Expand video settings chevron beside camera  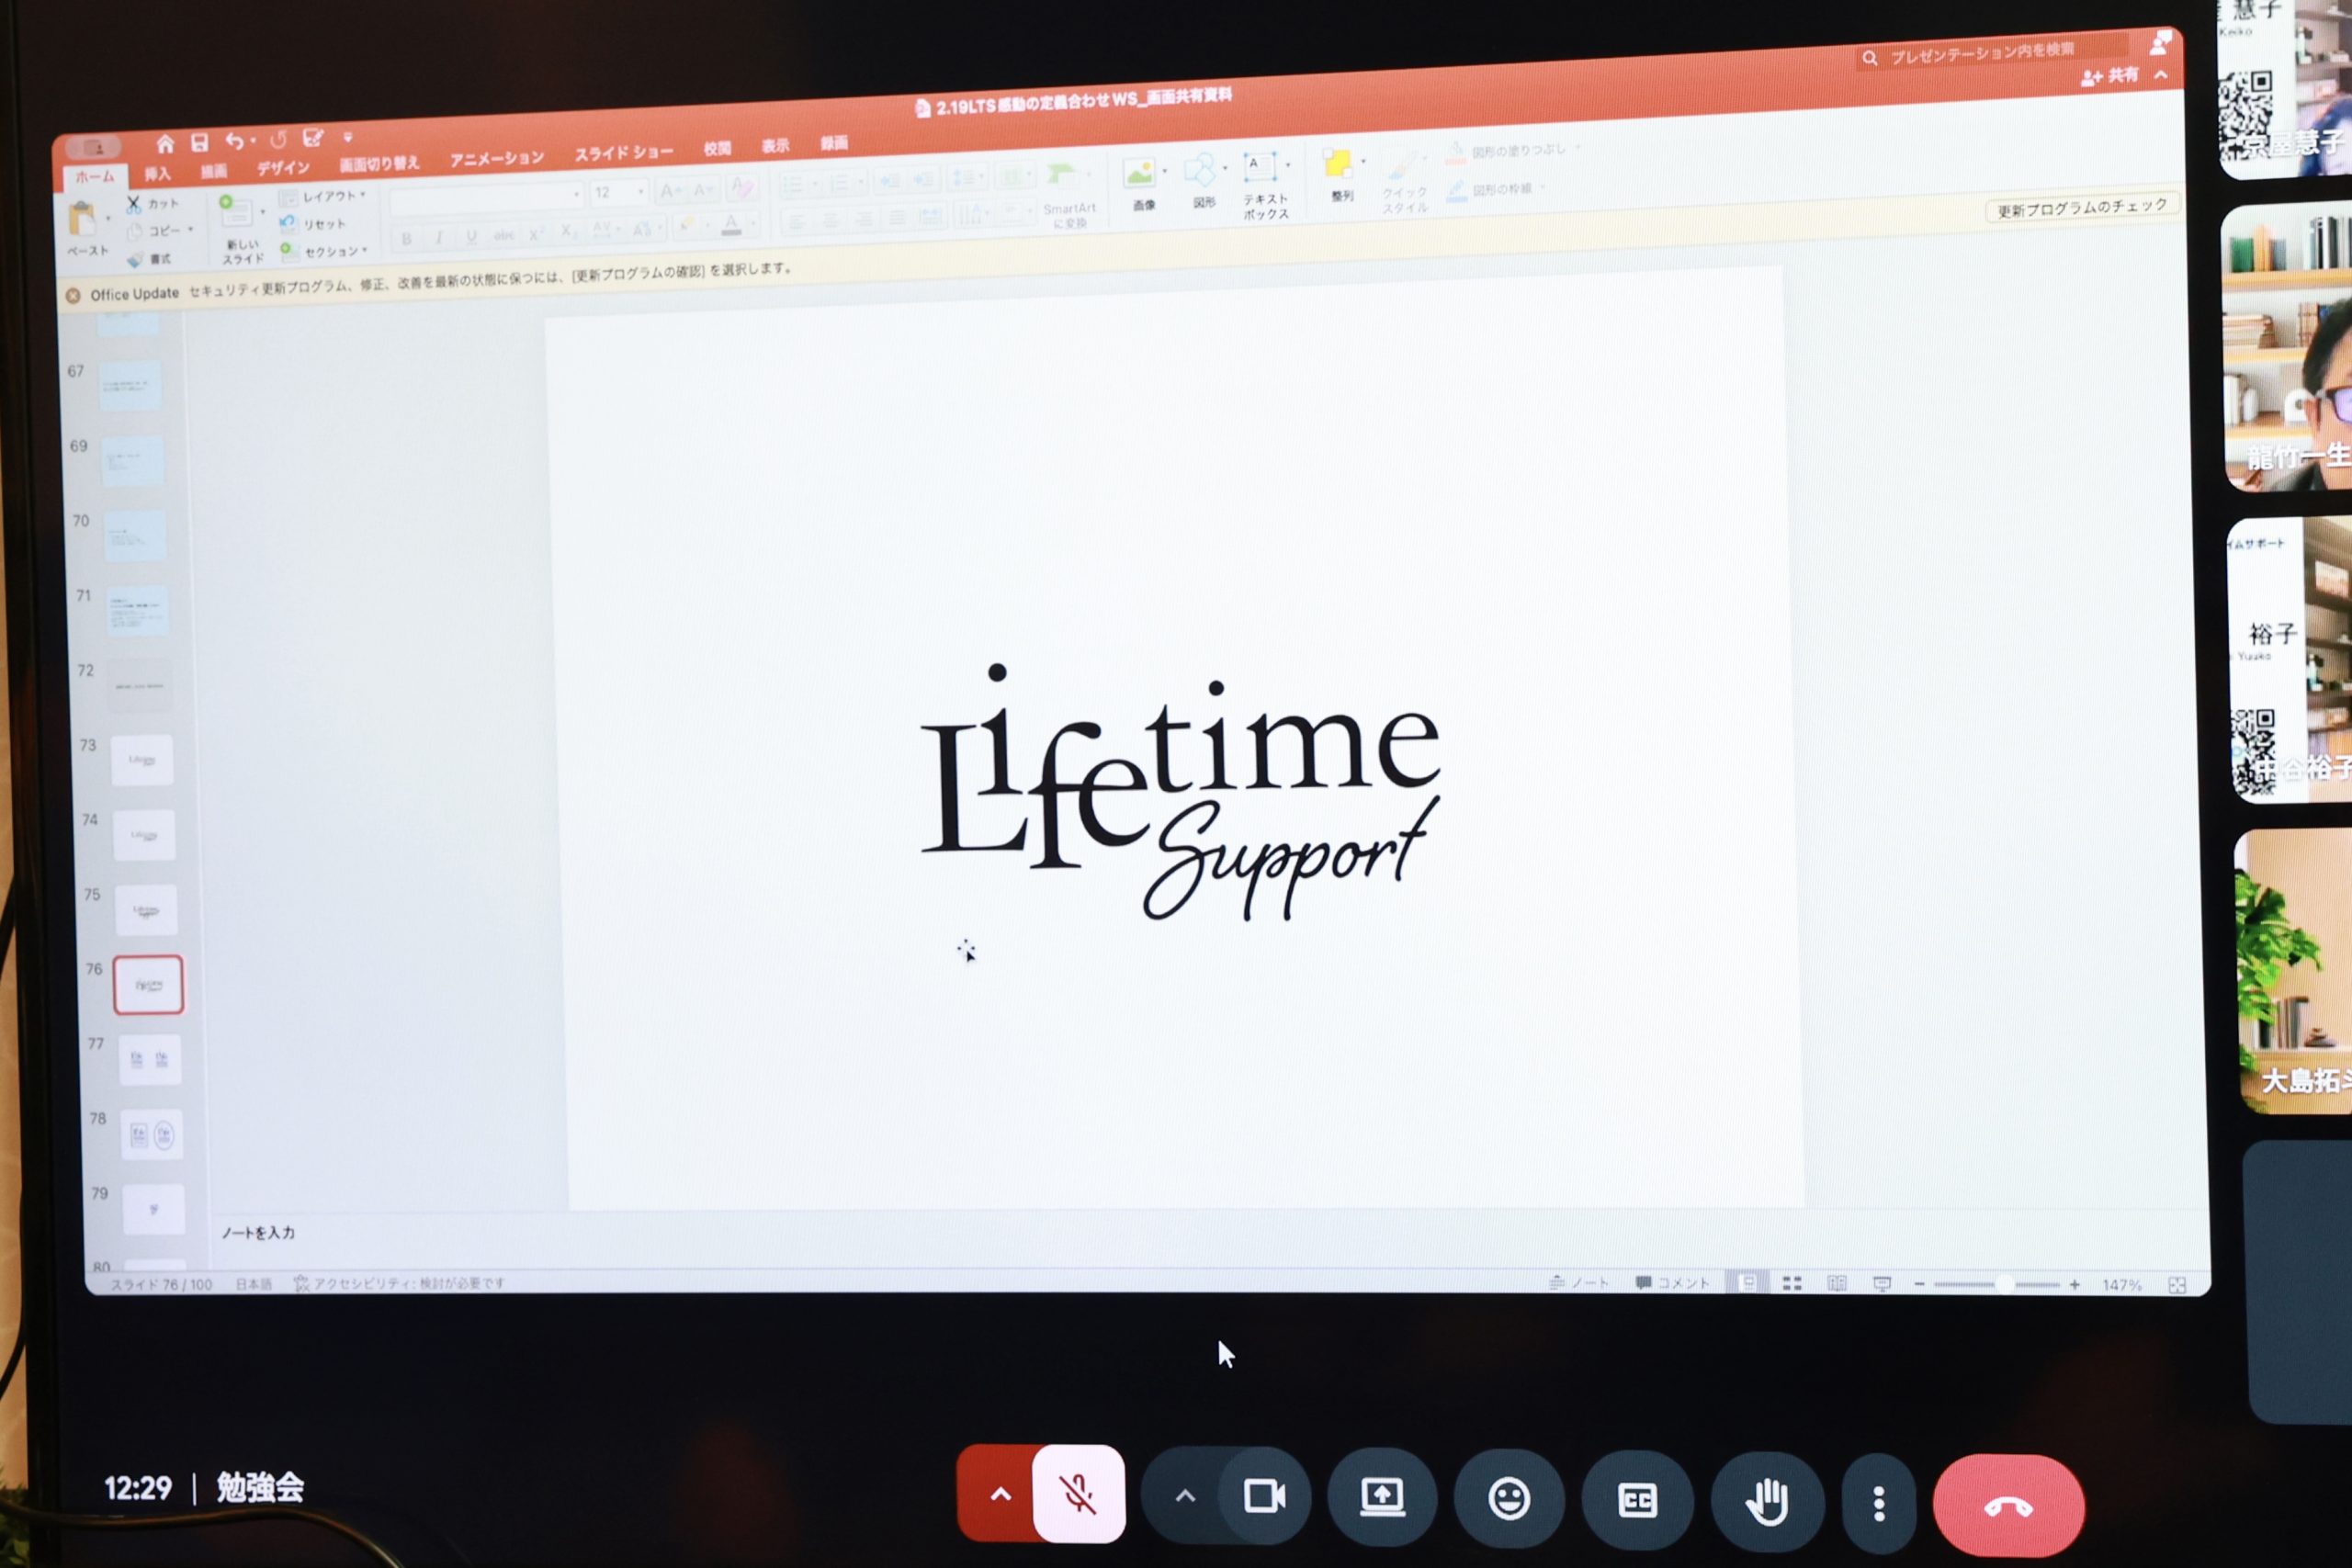[1185, 1496]
